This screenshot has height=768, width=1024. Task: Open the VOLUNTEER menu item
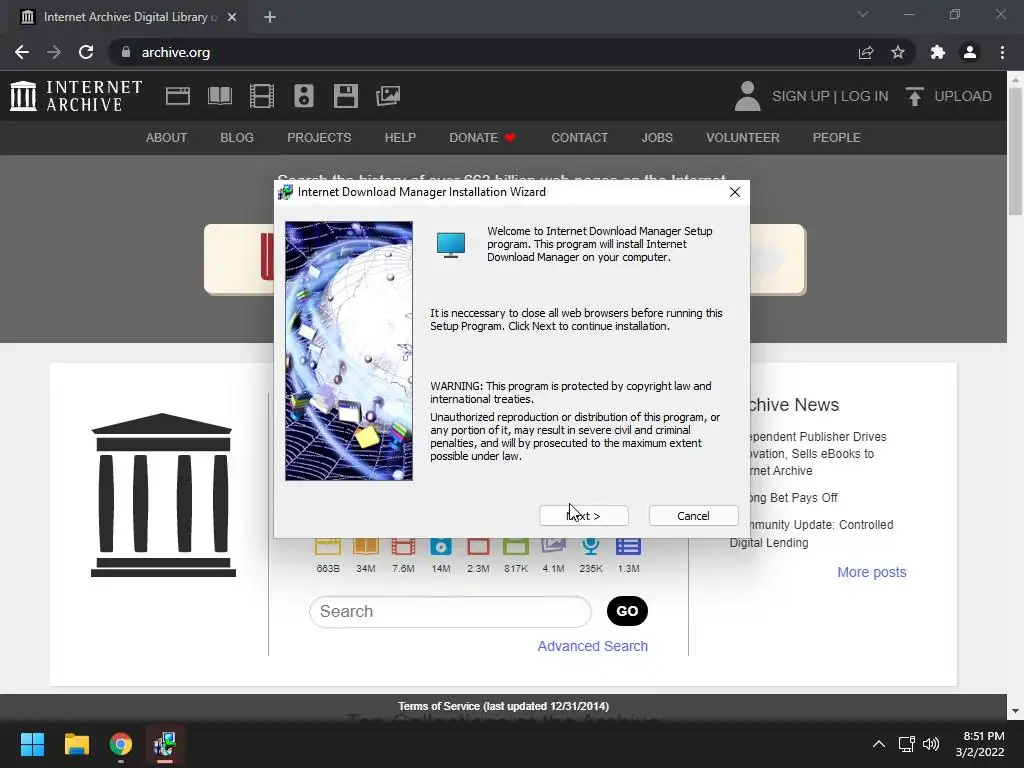click(x=743, y=138)
